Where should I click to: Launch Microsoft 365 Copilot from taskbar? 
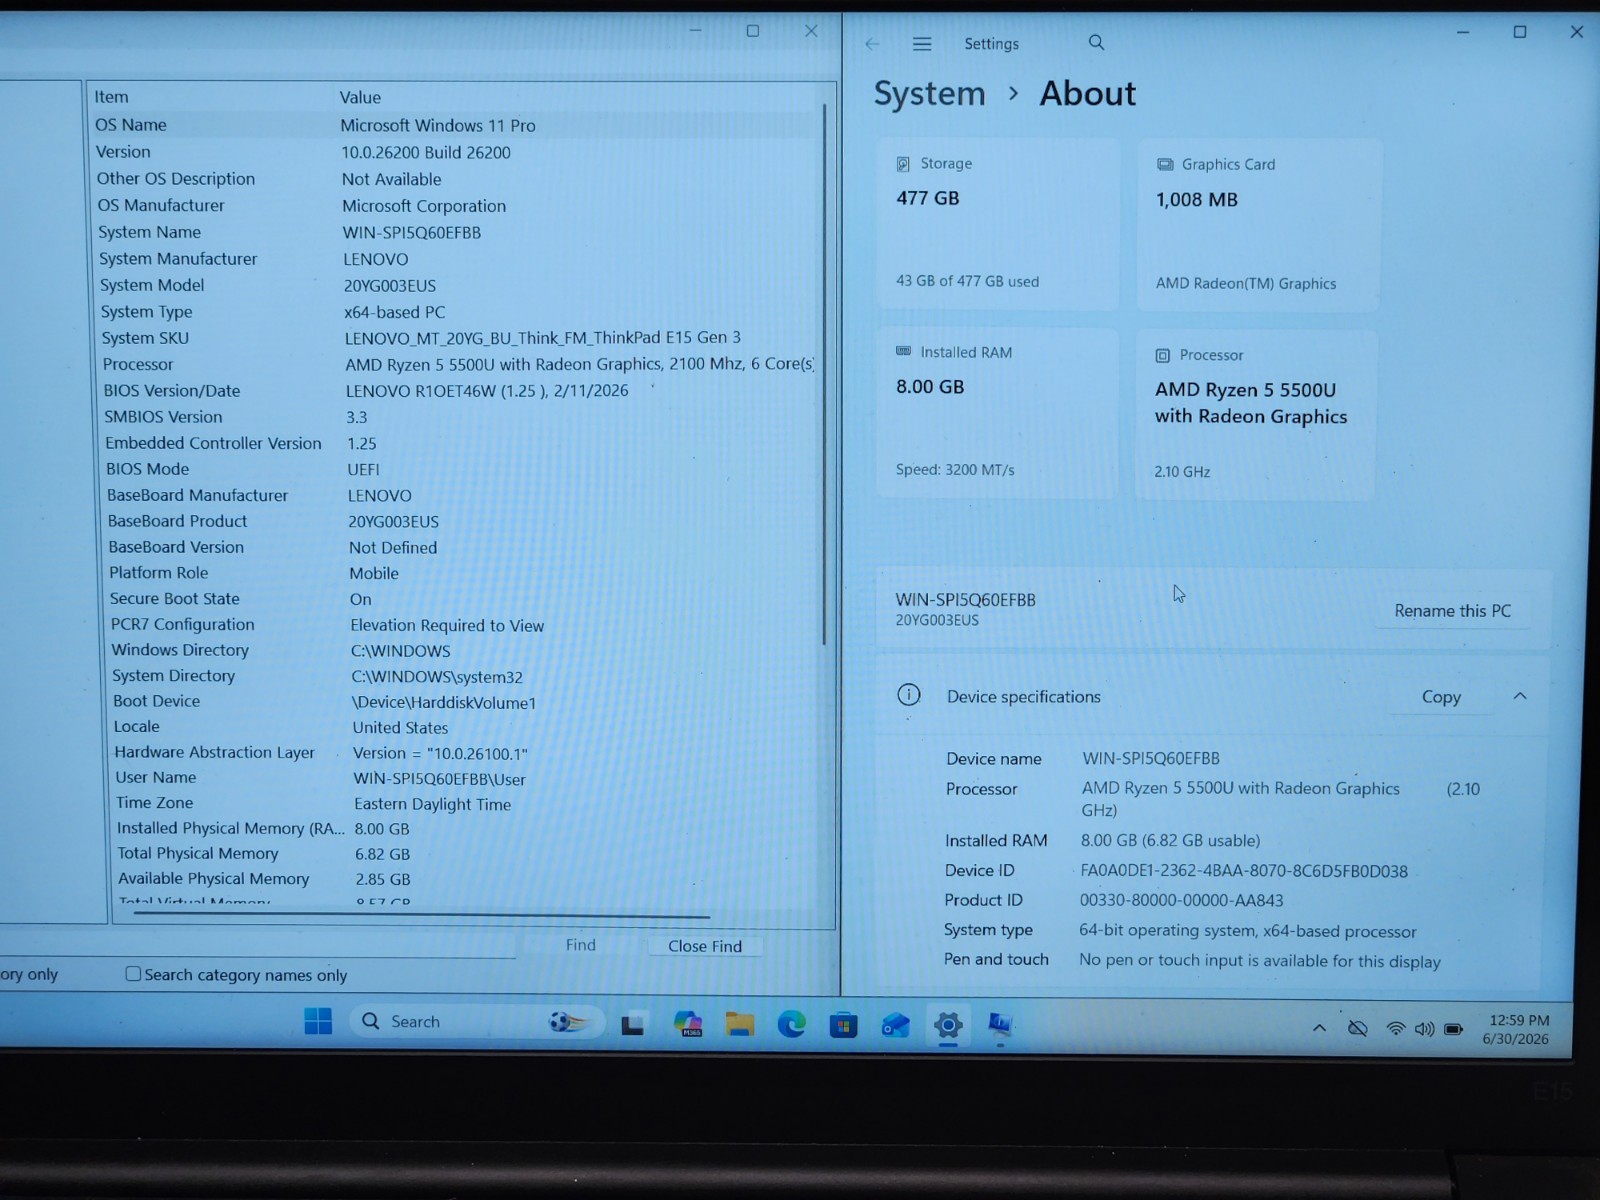pyautogui.click(x=688, y=1024)
